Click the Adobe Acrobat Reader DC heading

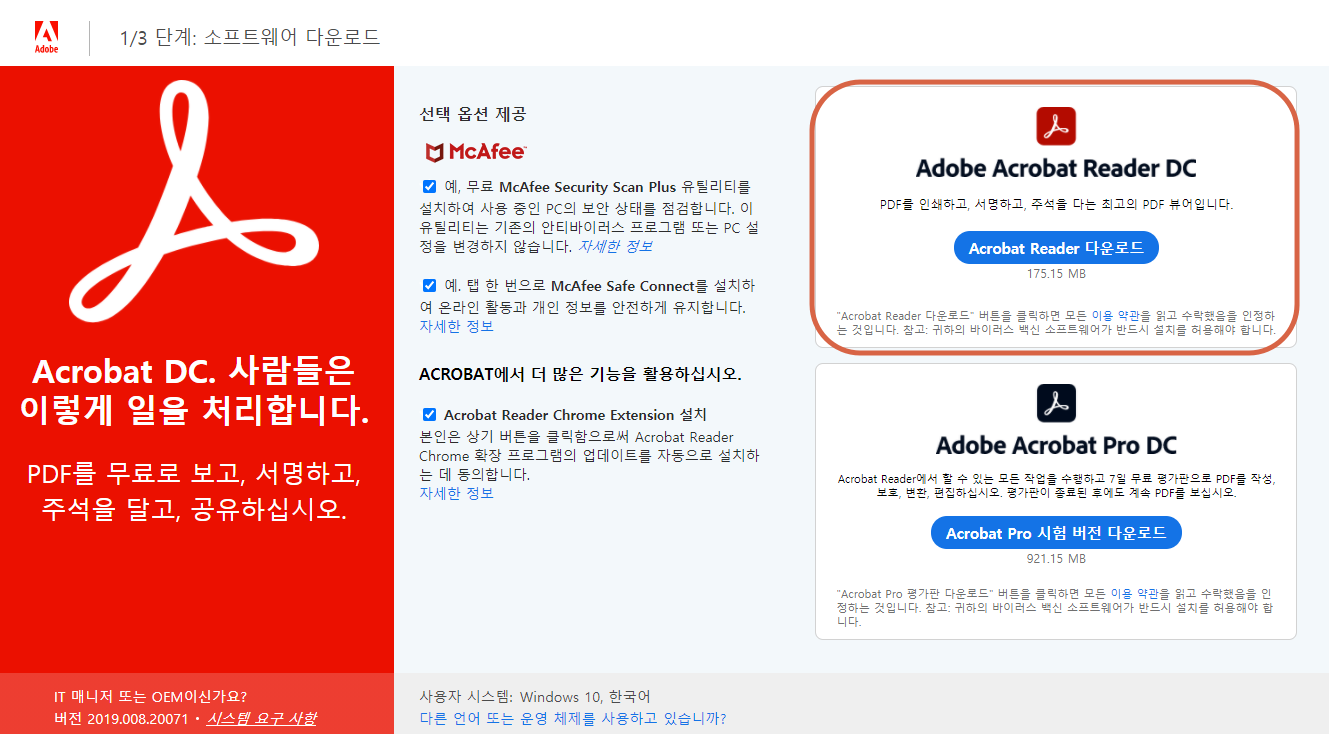(1056, 168)
